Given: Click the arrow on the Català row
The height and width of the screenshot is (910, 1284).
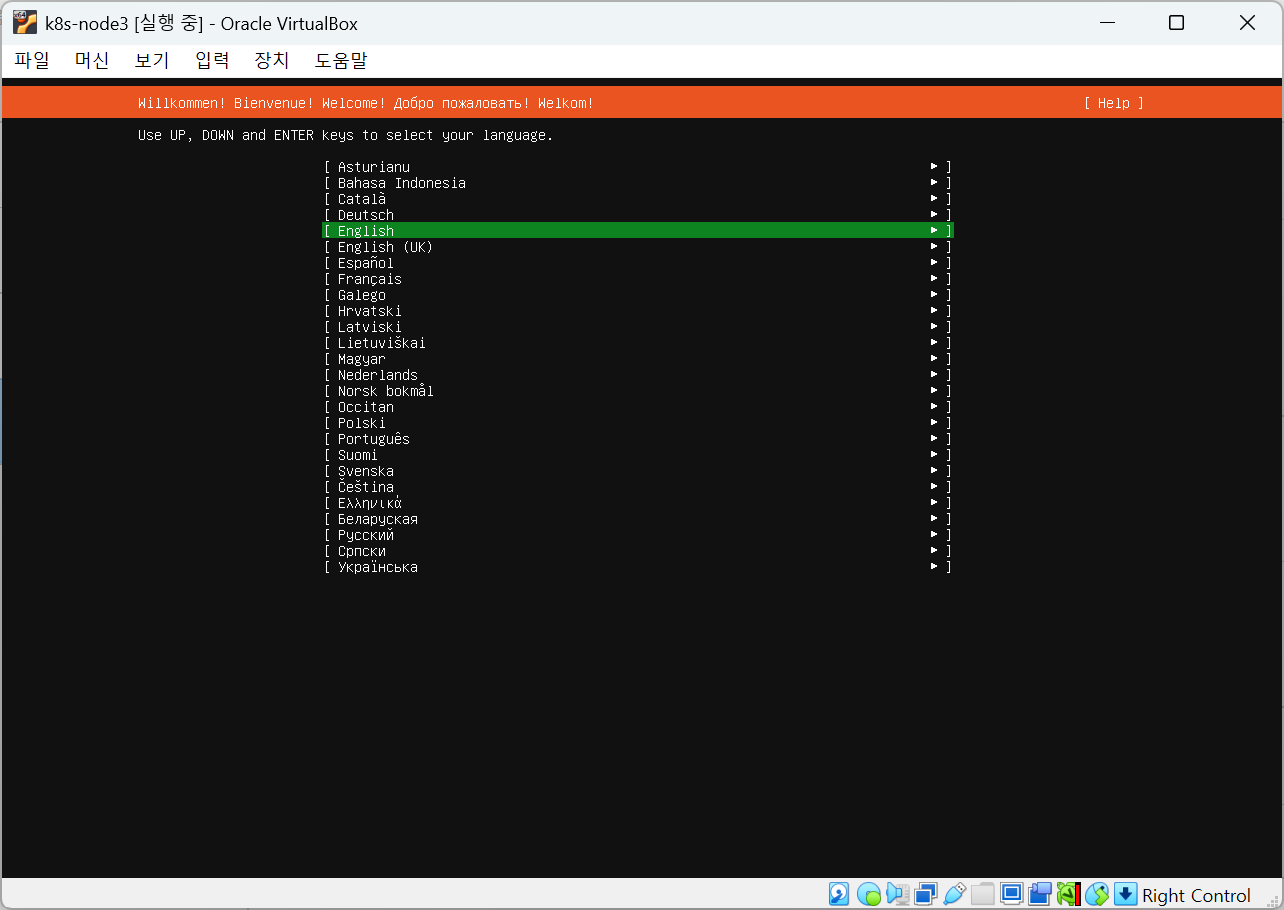Looking at the screenshot, I should (x=934, y=199).
